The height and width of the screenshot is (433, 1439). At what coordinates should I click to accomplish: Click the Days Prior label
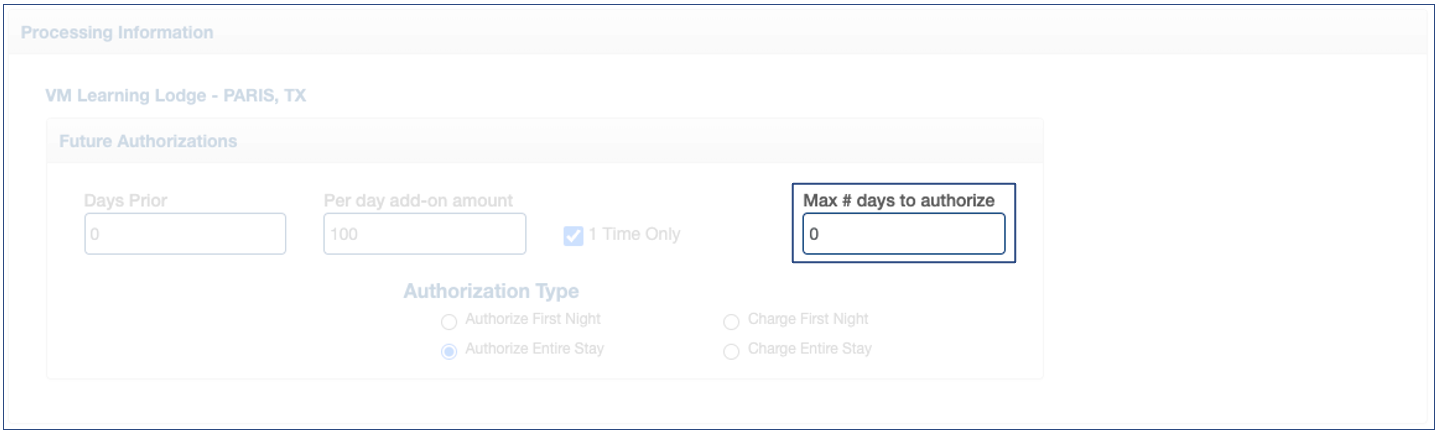pos(126,201)
